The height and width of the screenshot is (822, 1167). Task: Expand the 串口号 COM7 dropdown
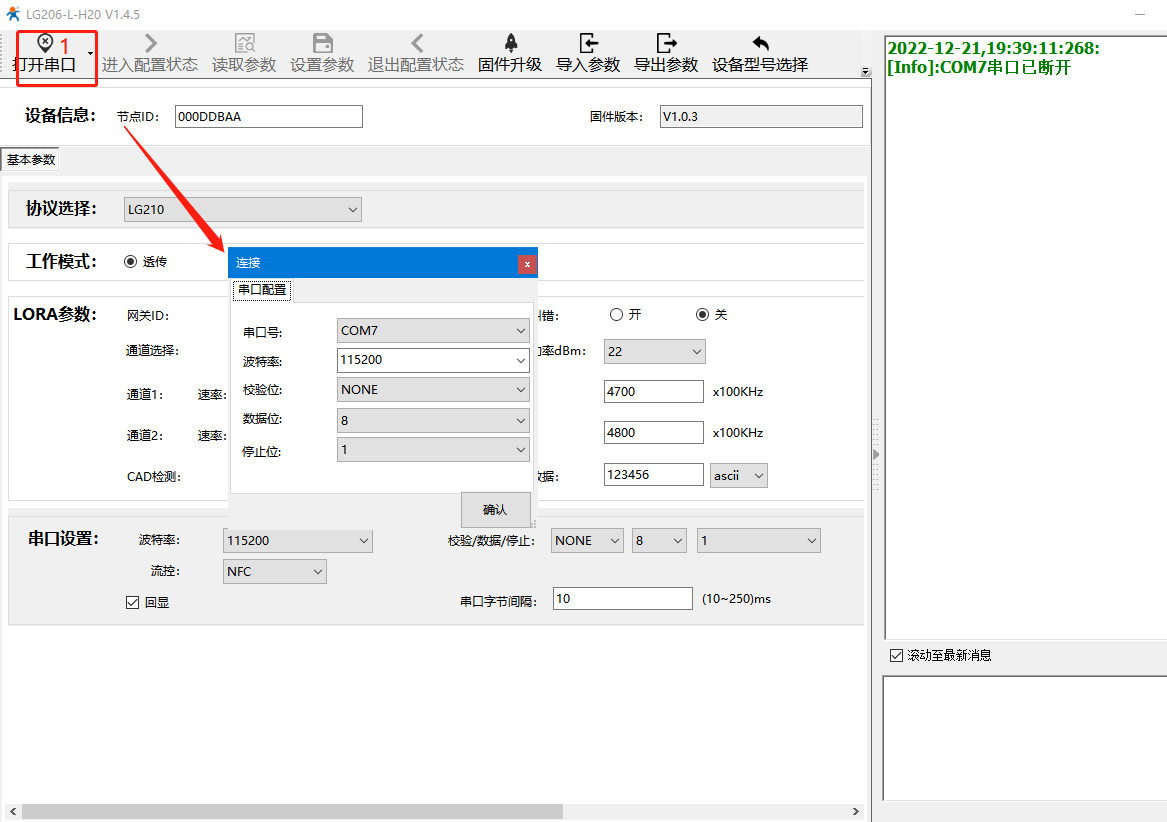click(x=433, y=330)
